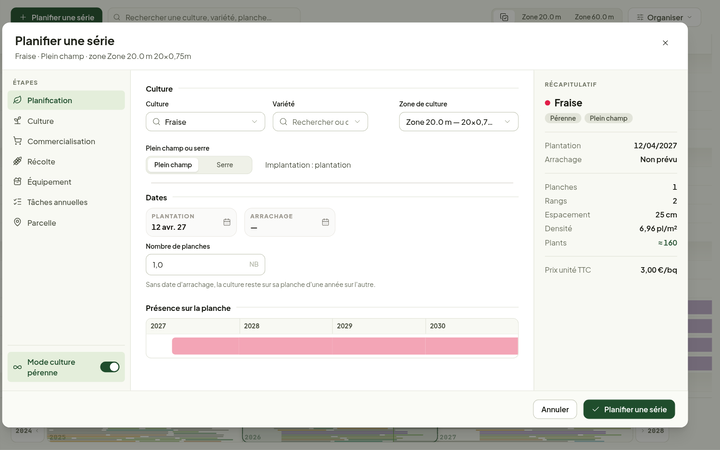Click the infinity icon for perennial mode
This screenshot has height=450, width=720.
[x=17, y=367]
